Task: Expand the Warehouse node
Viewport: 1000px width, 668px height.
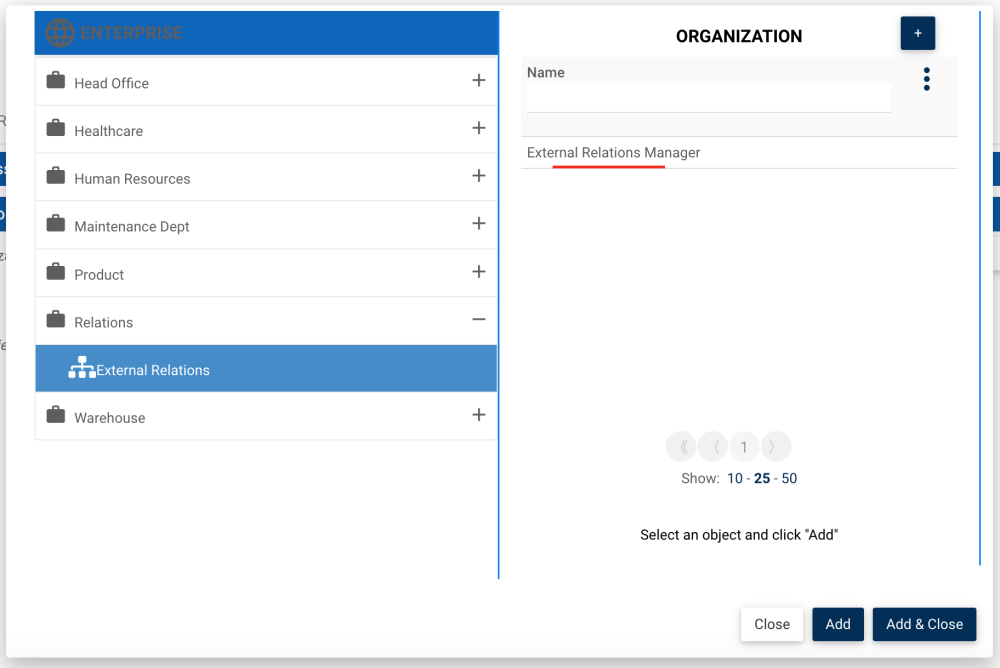Action: pos(479,415)
